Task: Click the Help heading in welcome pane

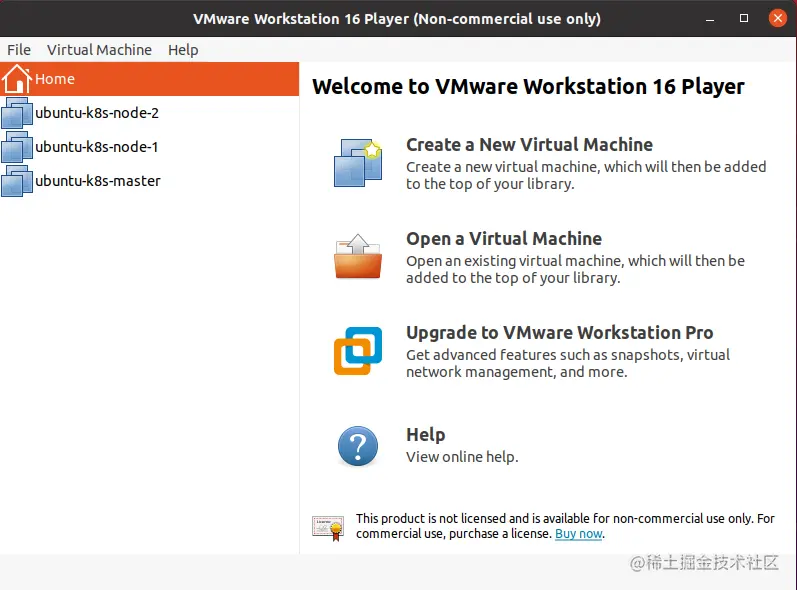Action: pyautogui.click(x=425, y=434)
